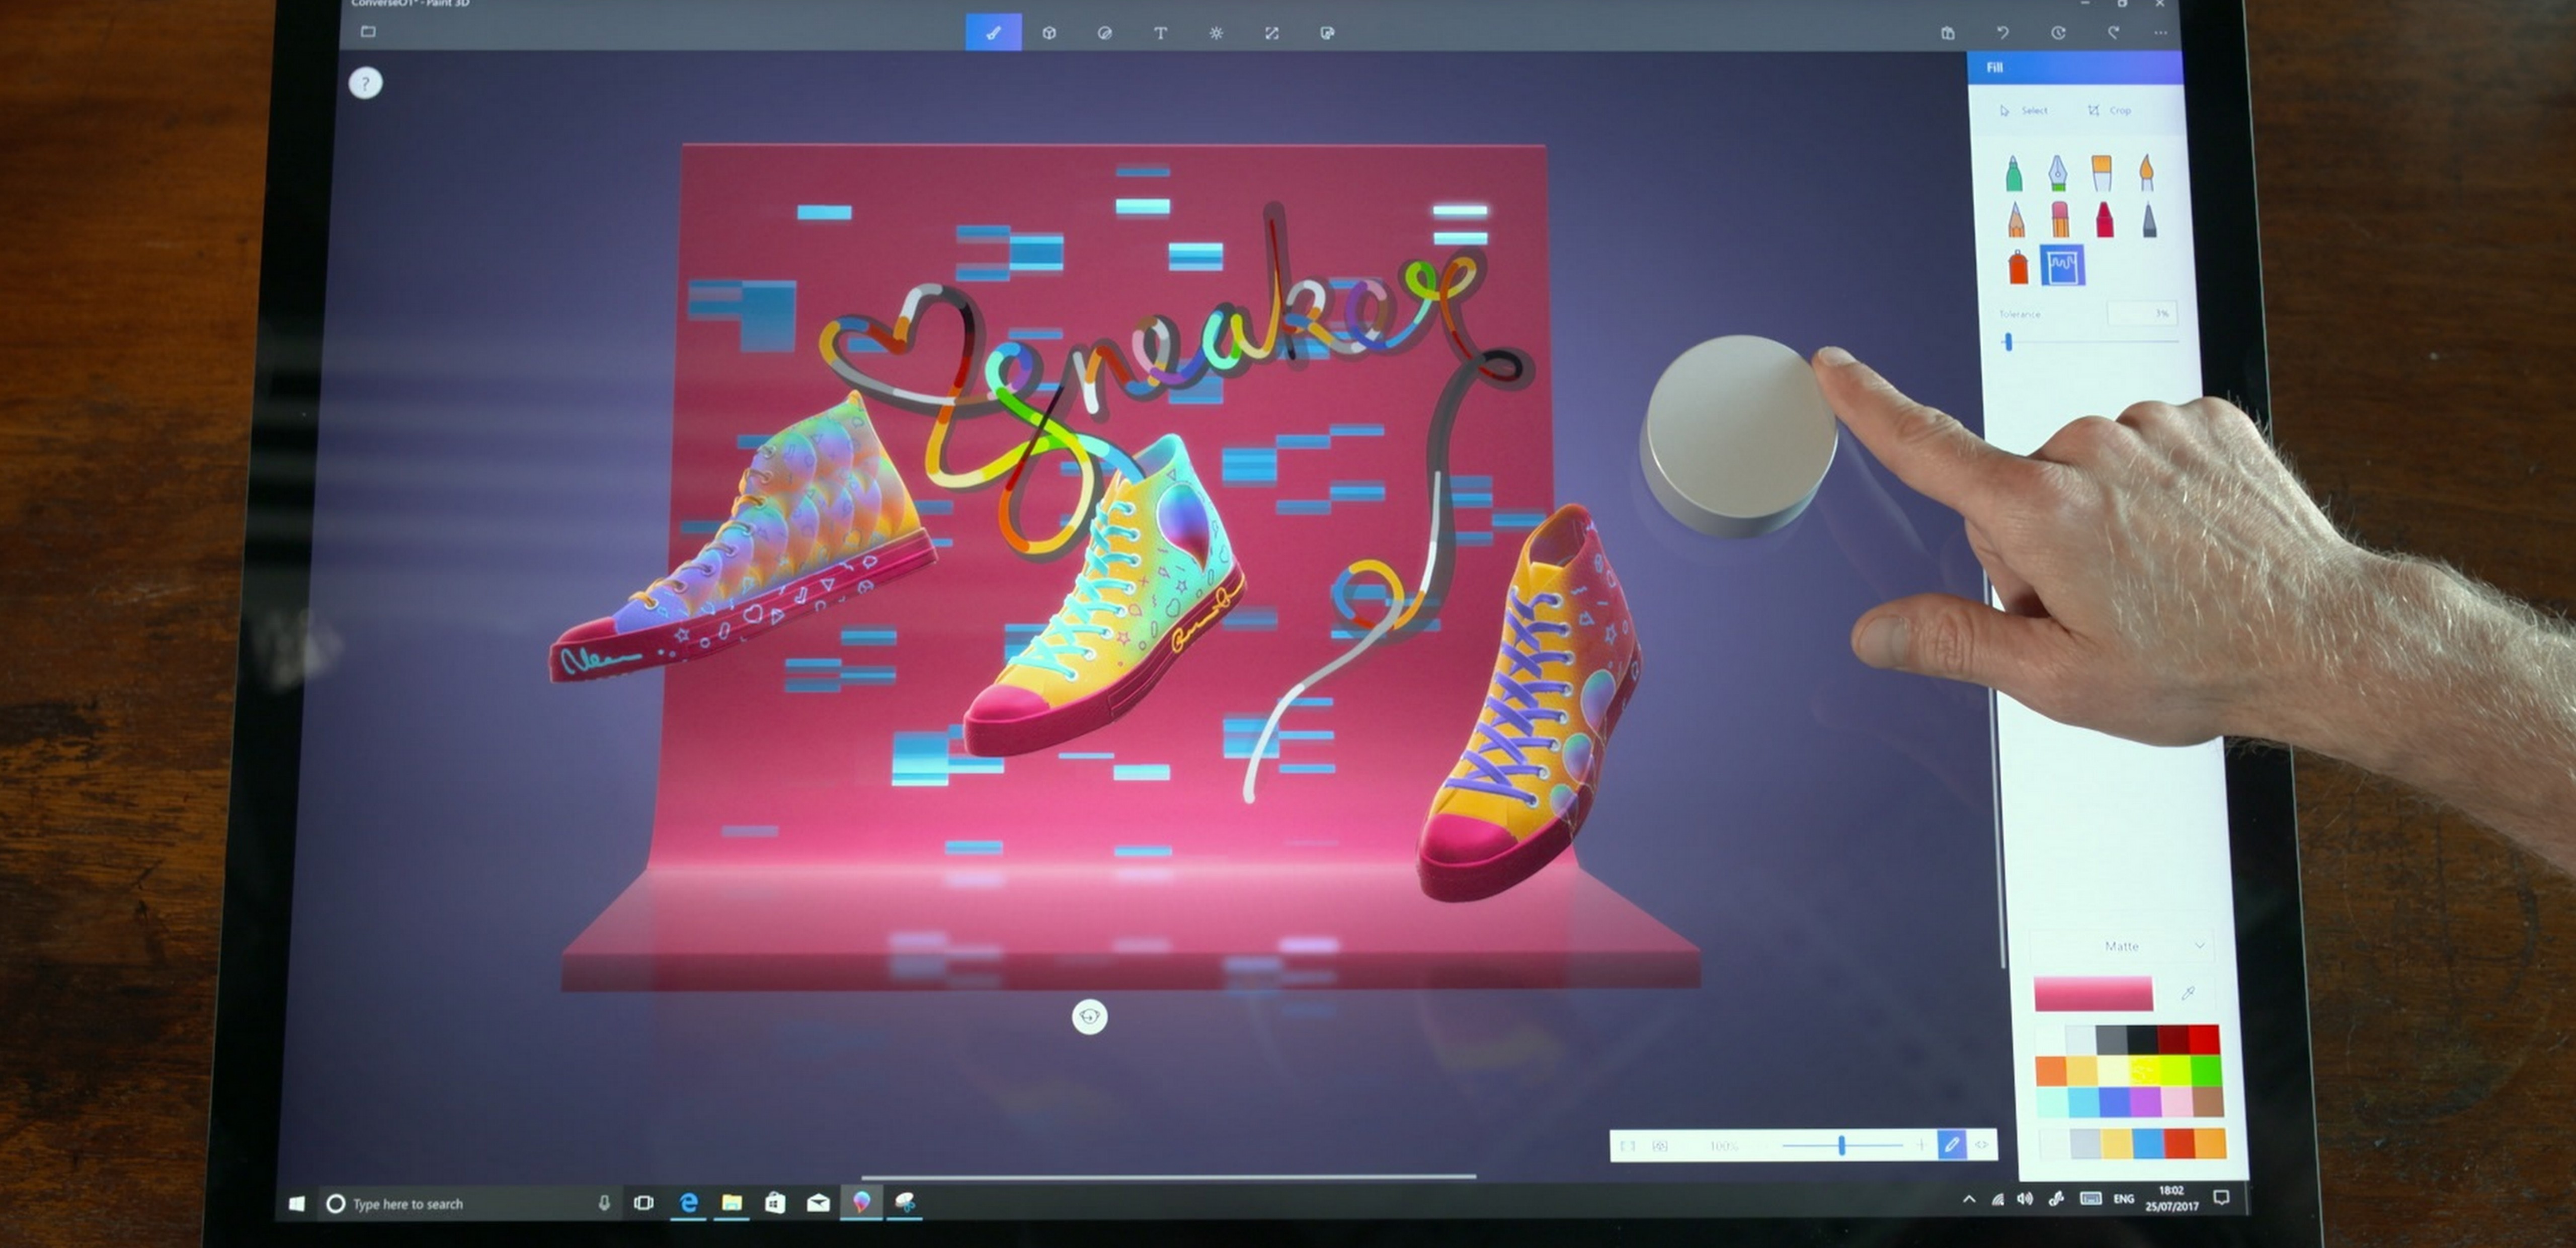Click the 'Type here to search' box

pyautogui.click(x=470, y=1204)
